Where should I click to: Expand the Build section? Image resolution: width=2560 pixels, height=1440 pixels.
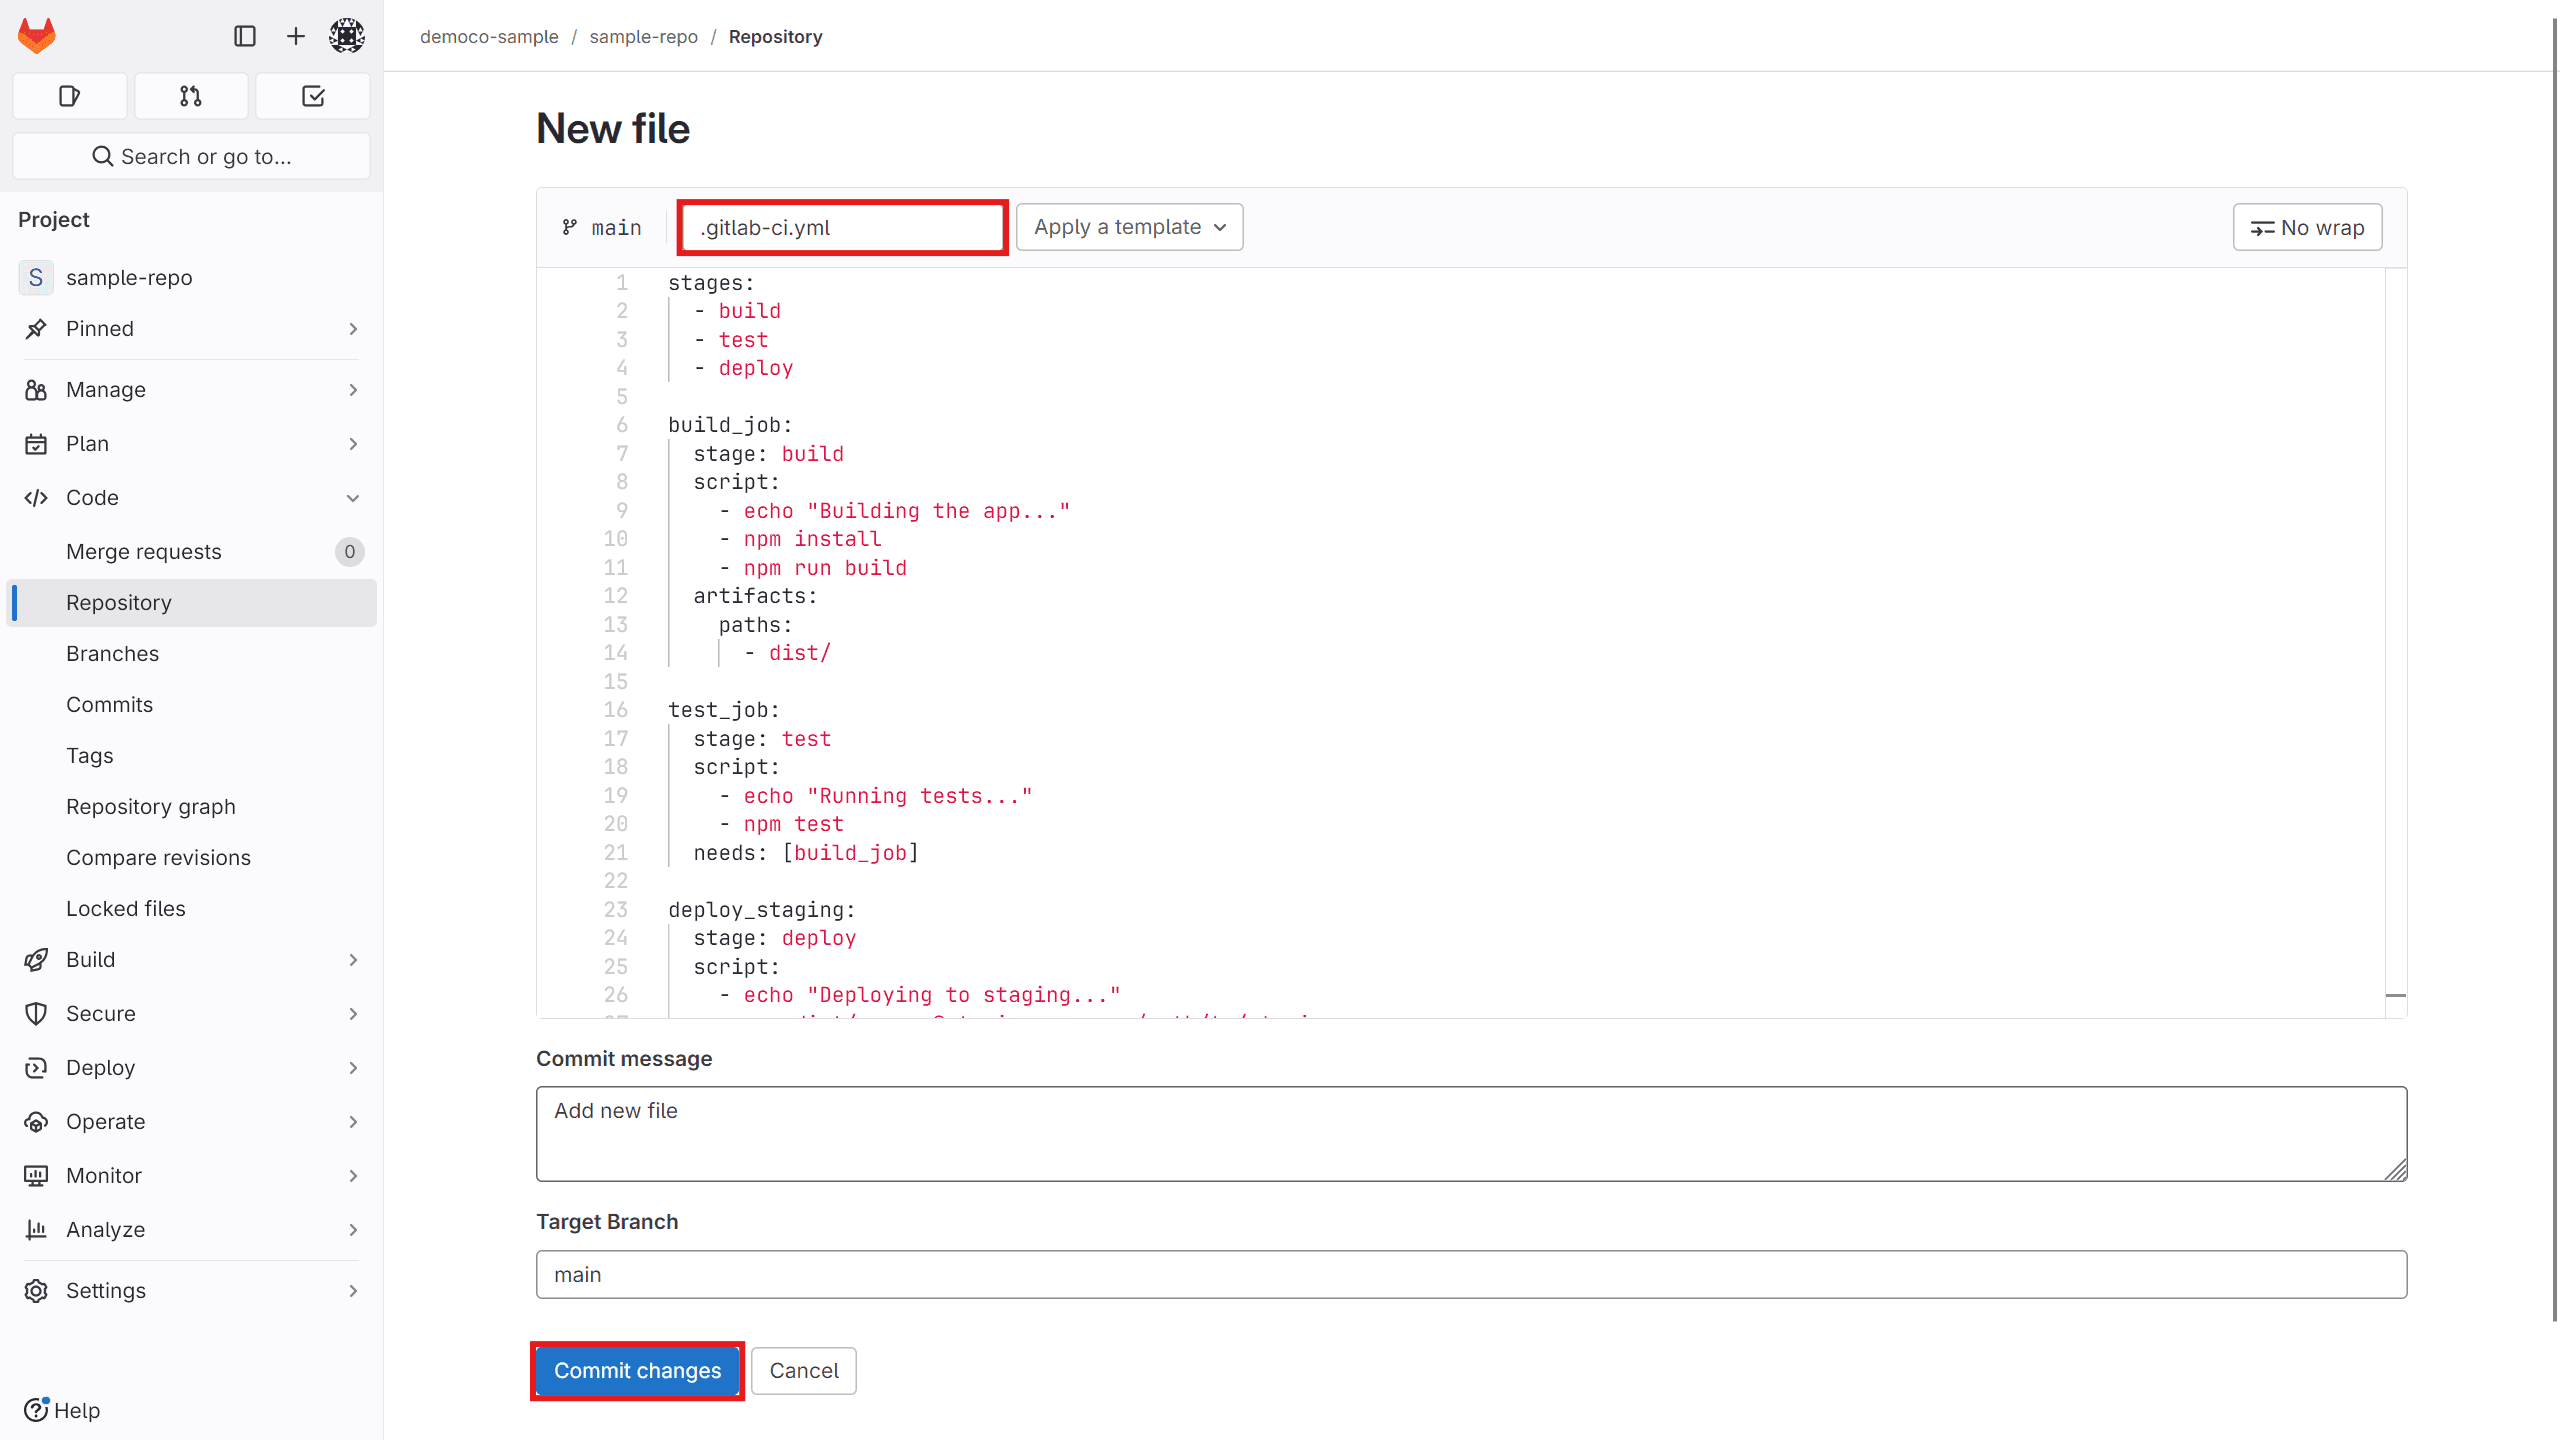pyautogui.click(x=191, y=959)
